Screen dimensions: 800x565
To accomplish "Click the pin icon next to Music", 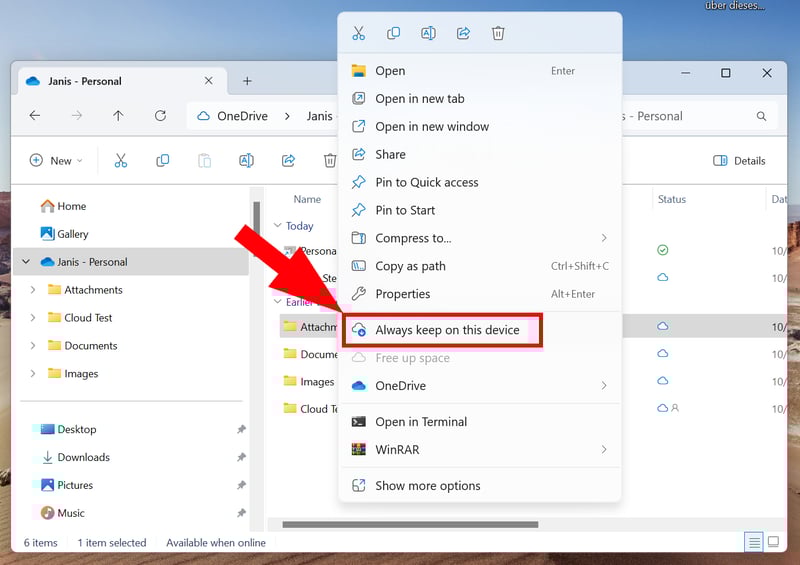I will pos(241,513).
